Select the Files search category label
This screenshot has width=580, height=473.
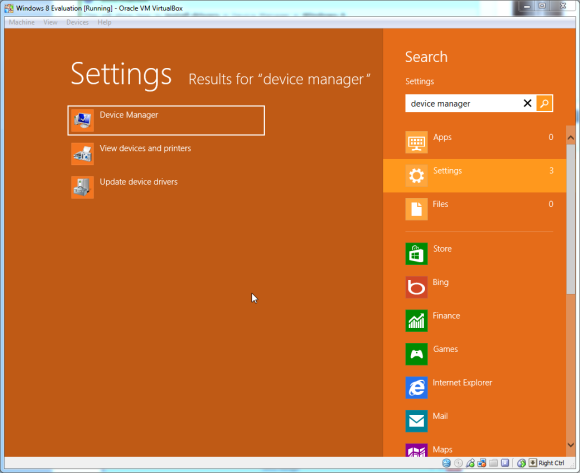[x=440, y=204]
